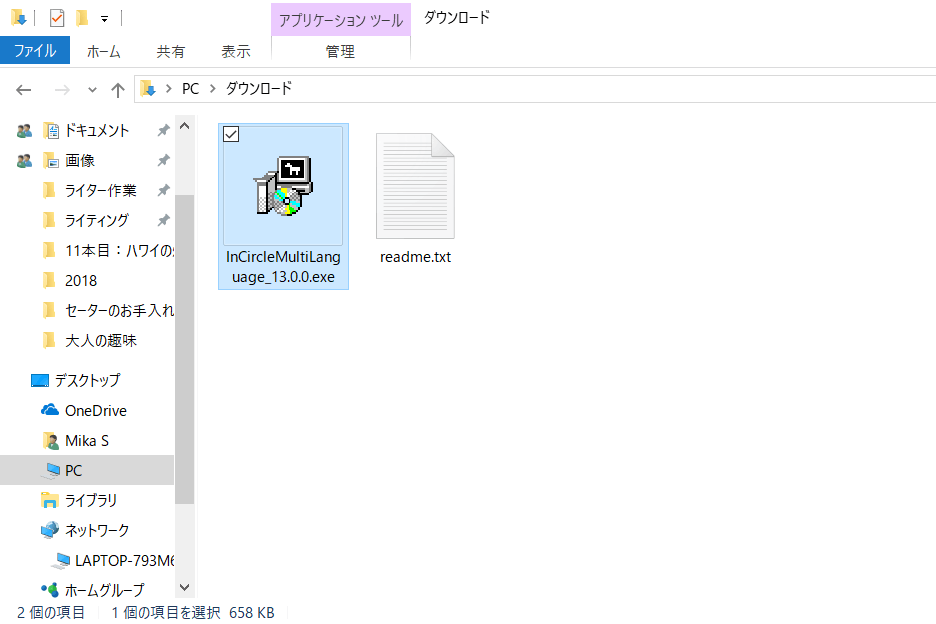Click the ネットワーク network icon in sidebar

pyautogui.click(x=50, y=530)
